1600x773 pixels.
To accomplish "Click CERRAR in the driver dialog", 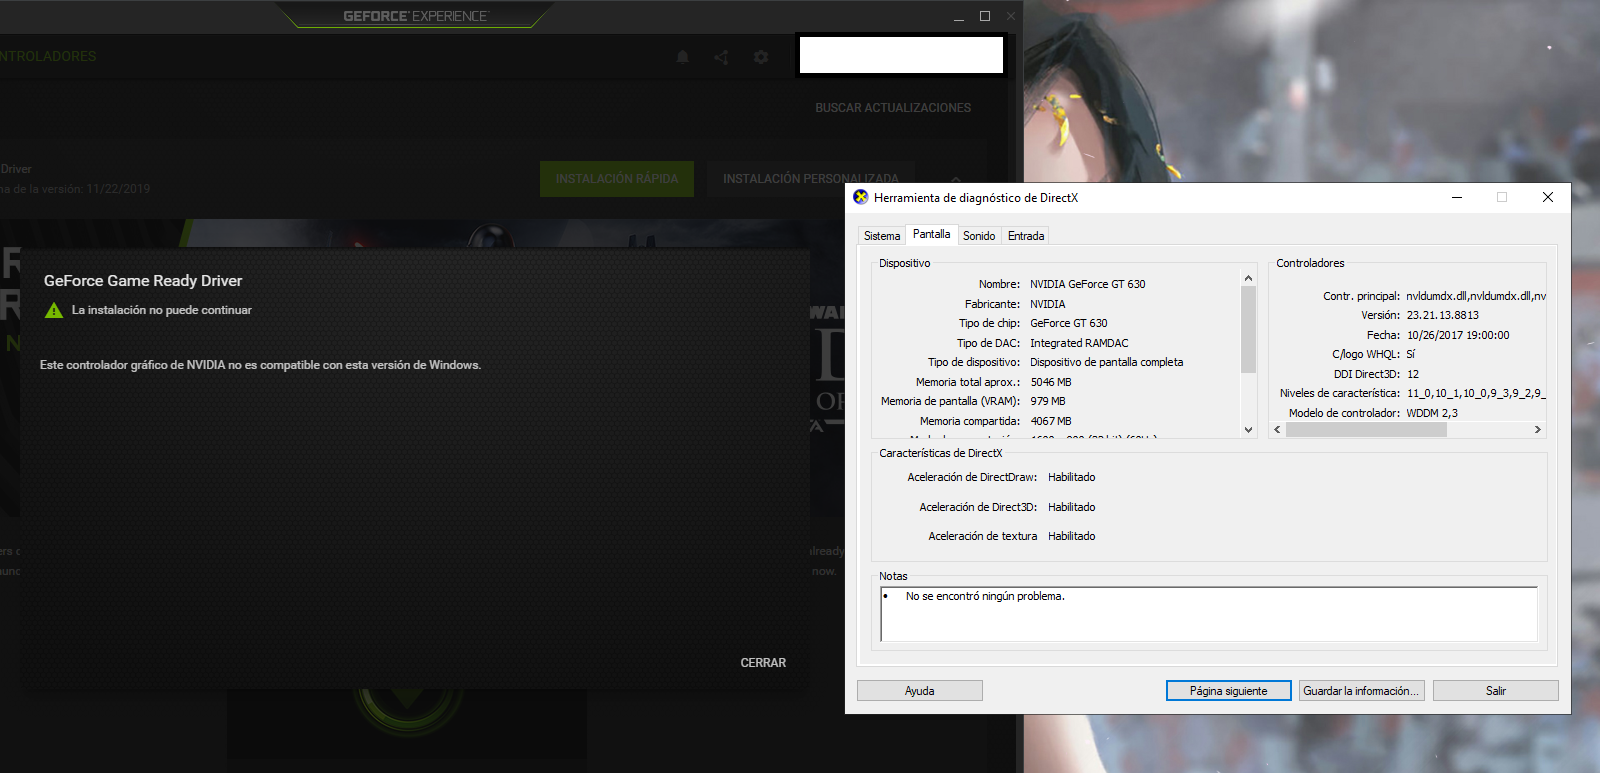I will pos(763,663).
